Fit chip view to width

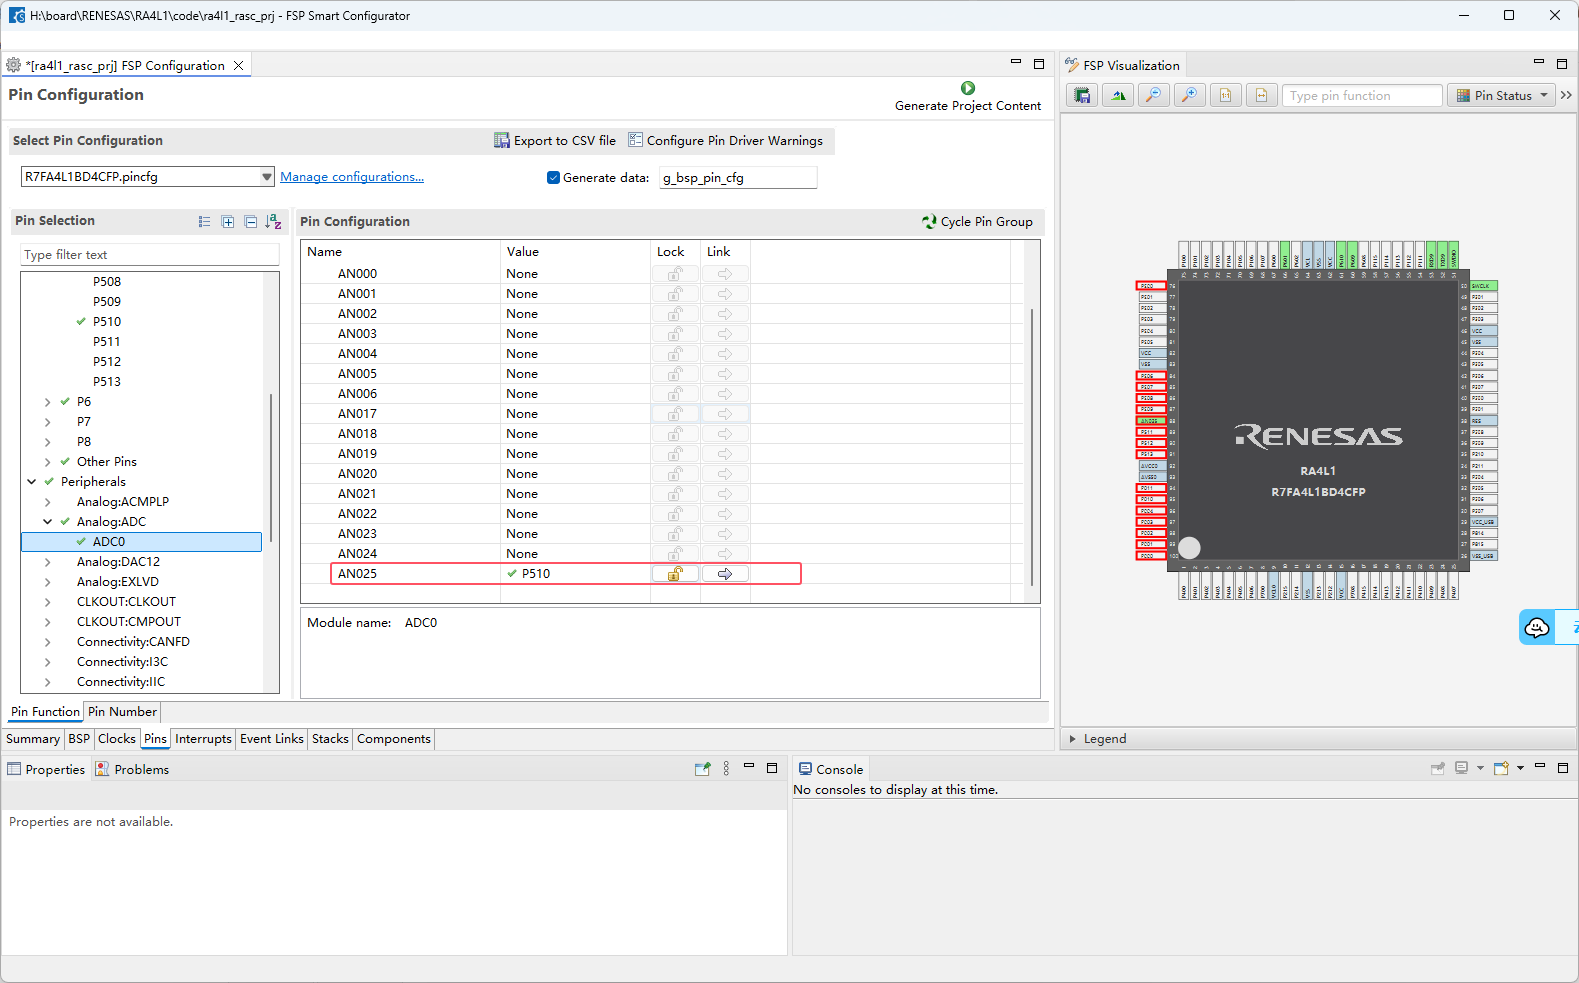coord(1262,95)
